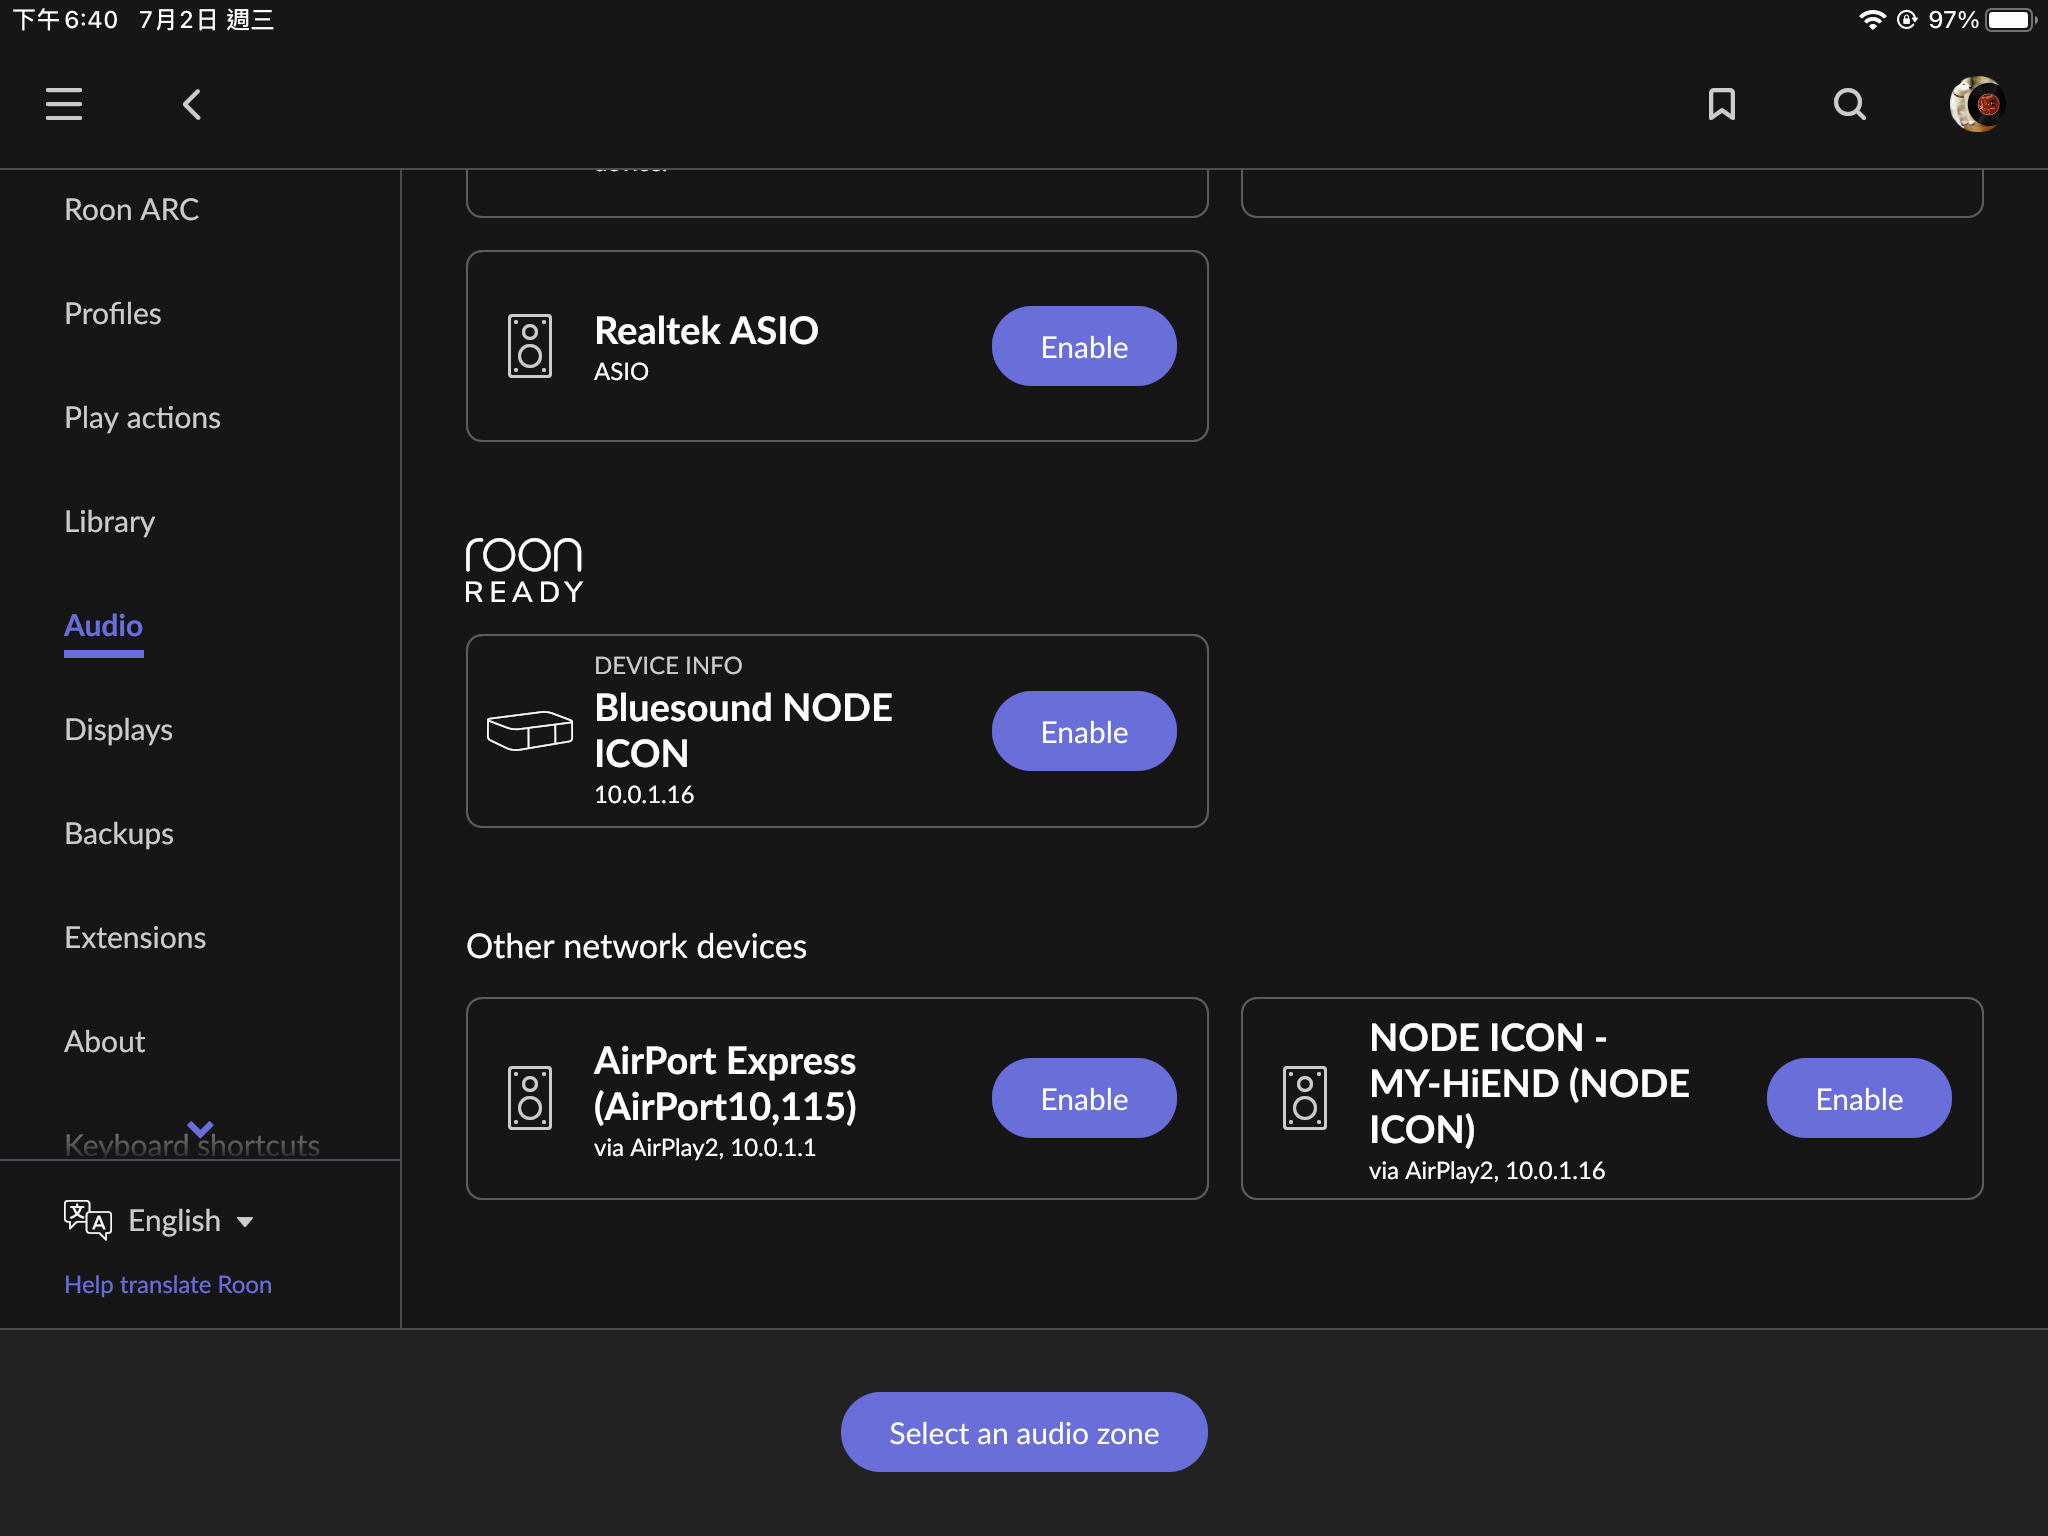This screenshot has height=1536, width=2048.
Task: Click DEVICE INFO label on Bluesound card
Action: coord(668,665)
